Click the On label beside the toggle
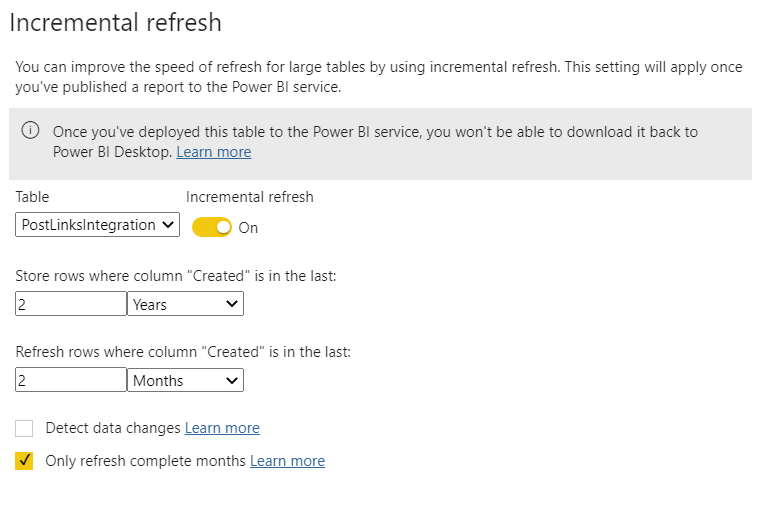Screen dimensions: 759x505 point(248,228)
